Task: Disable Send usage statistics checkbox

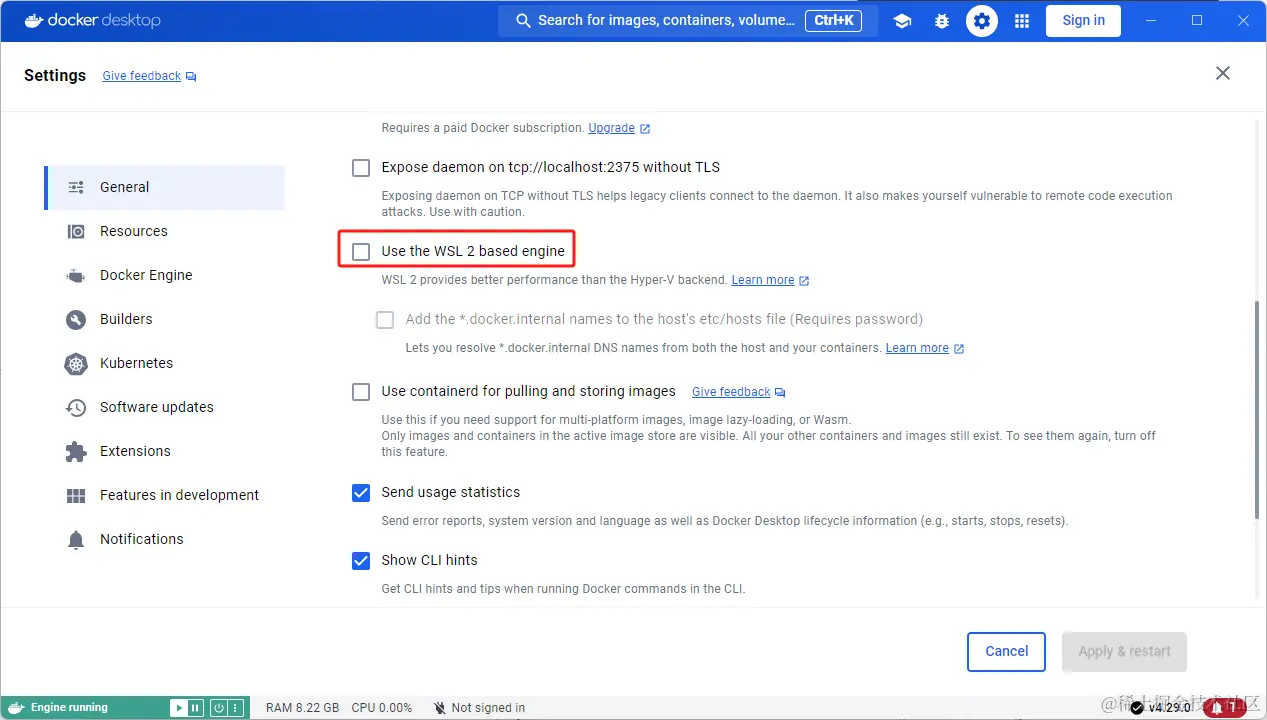Action: tap(361, 493)
